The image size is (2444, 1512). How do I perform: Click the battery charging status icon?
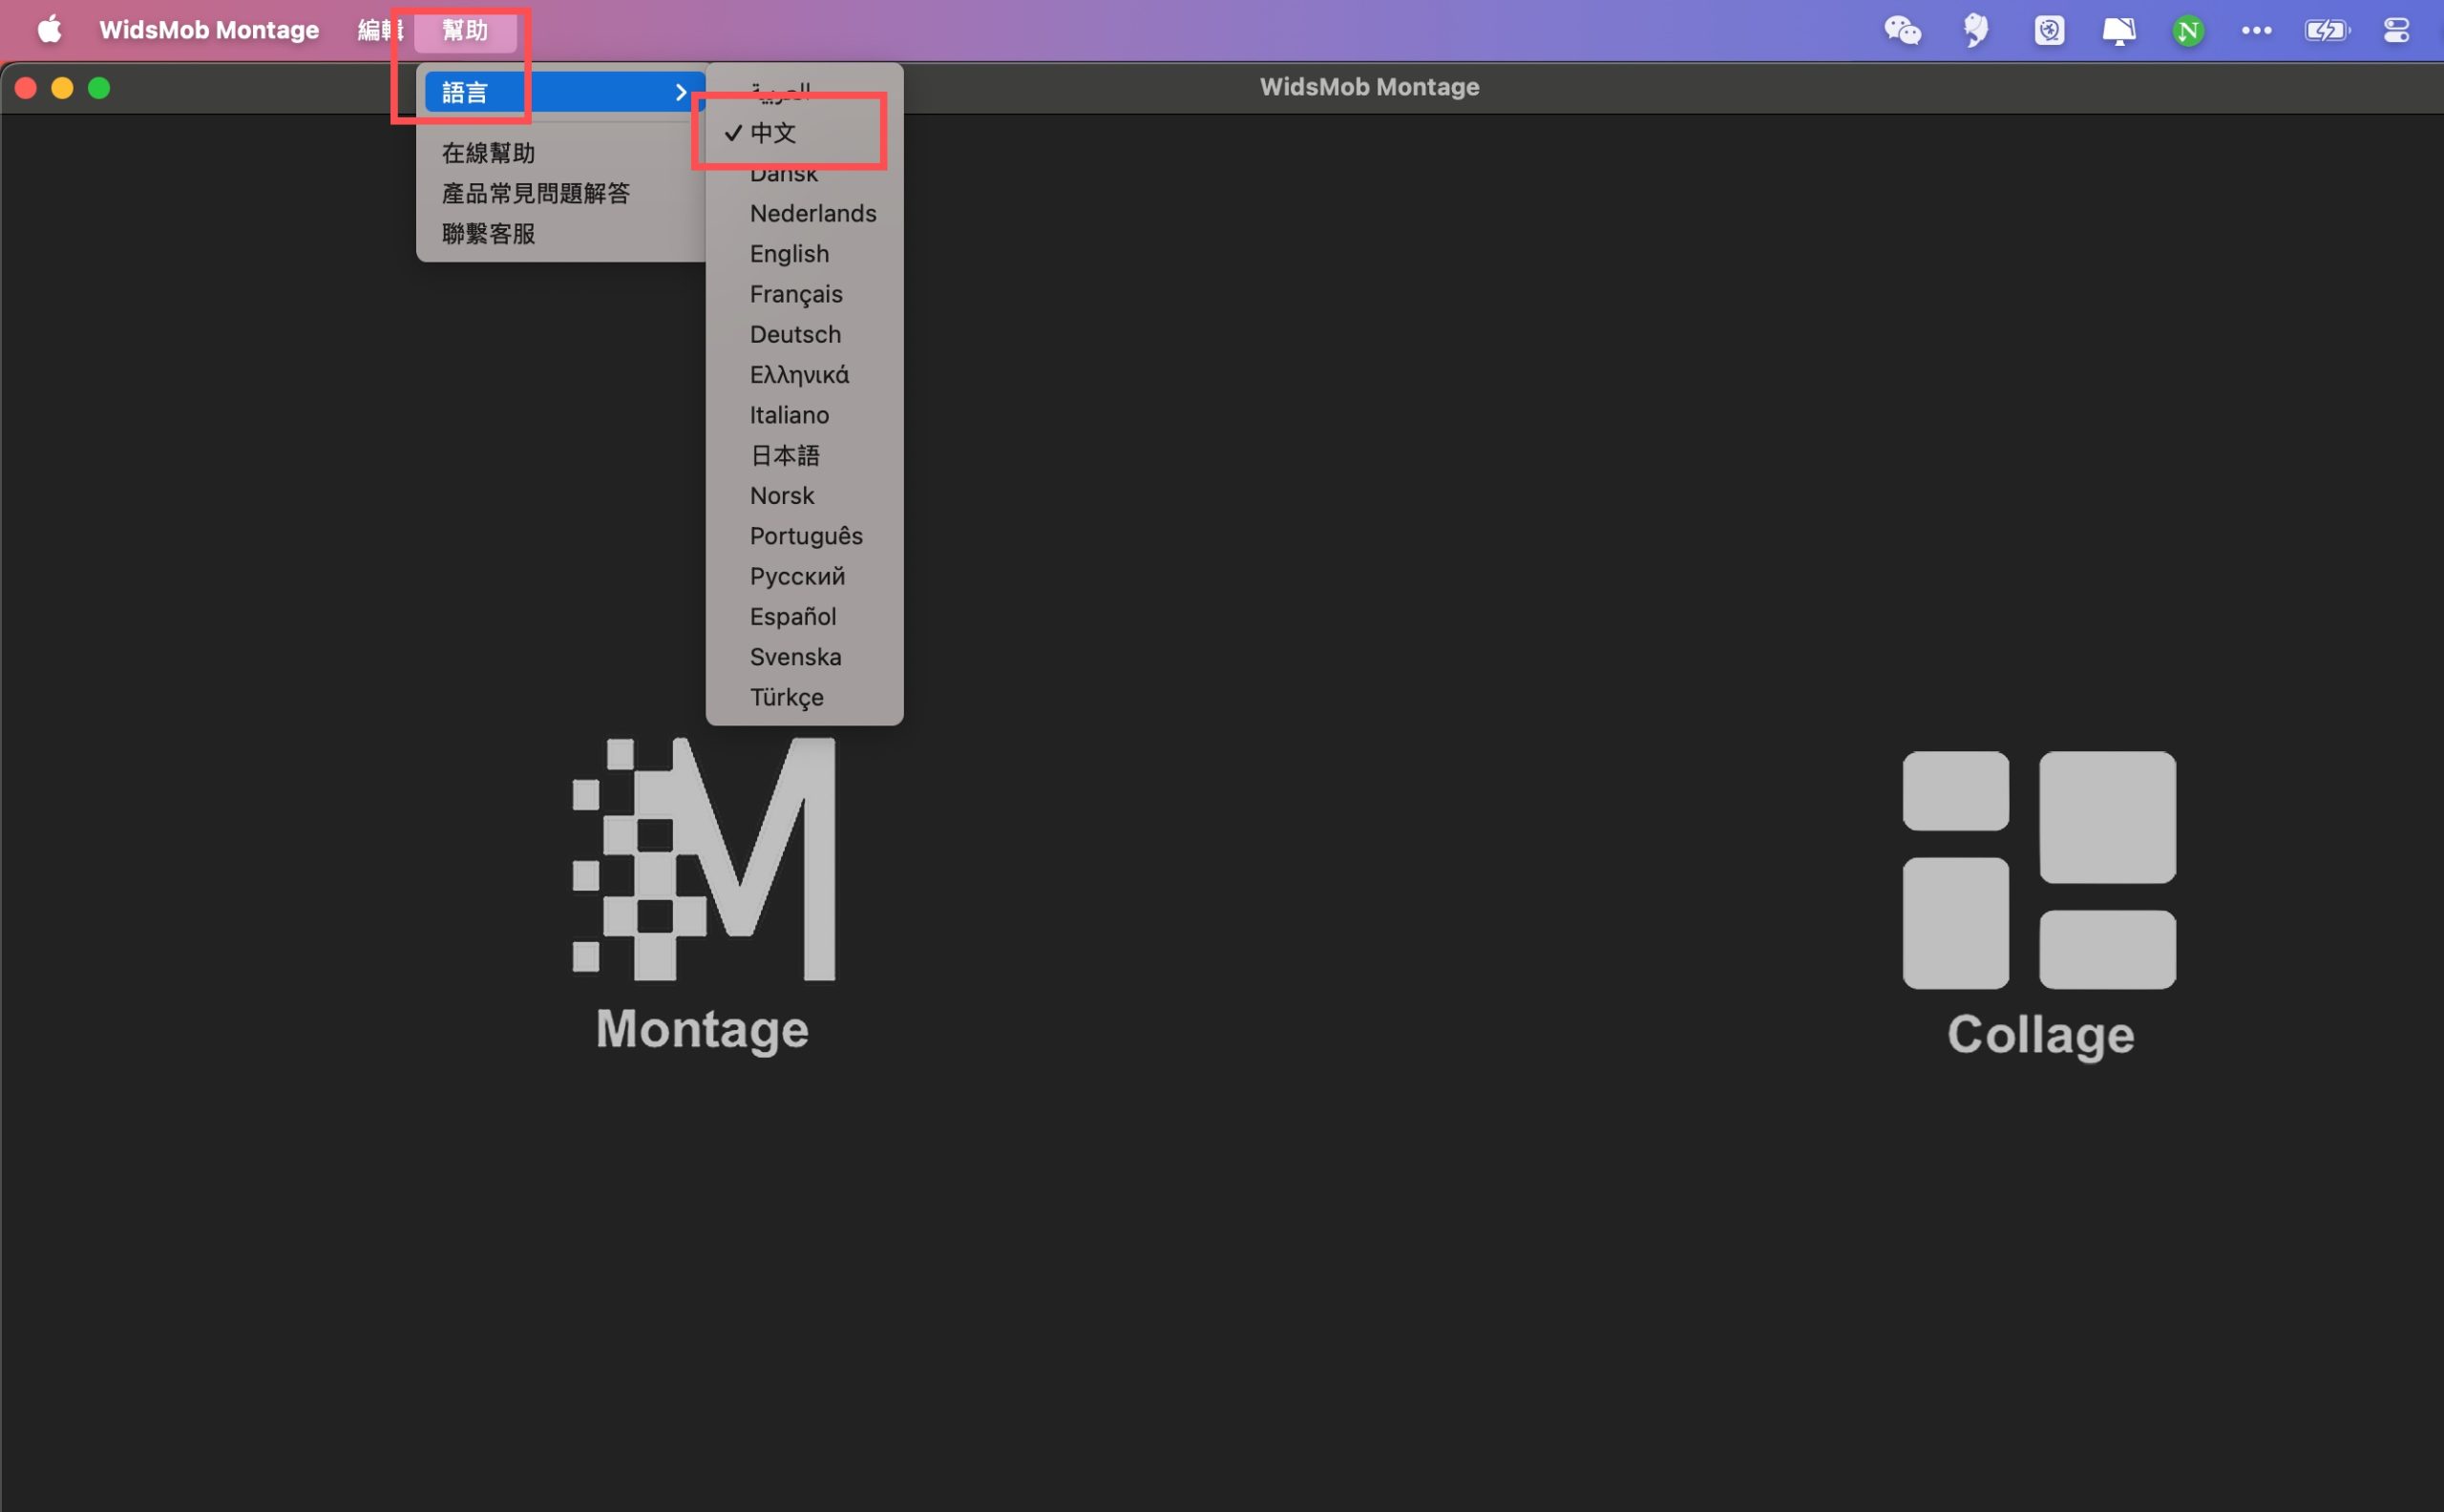(x=2327, y=30)
